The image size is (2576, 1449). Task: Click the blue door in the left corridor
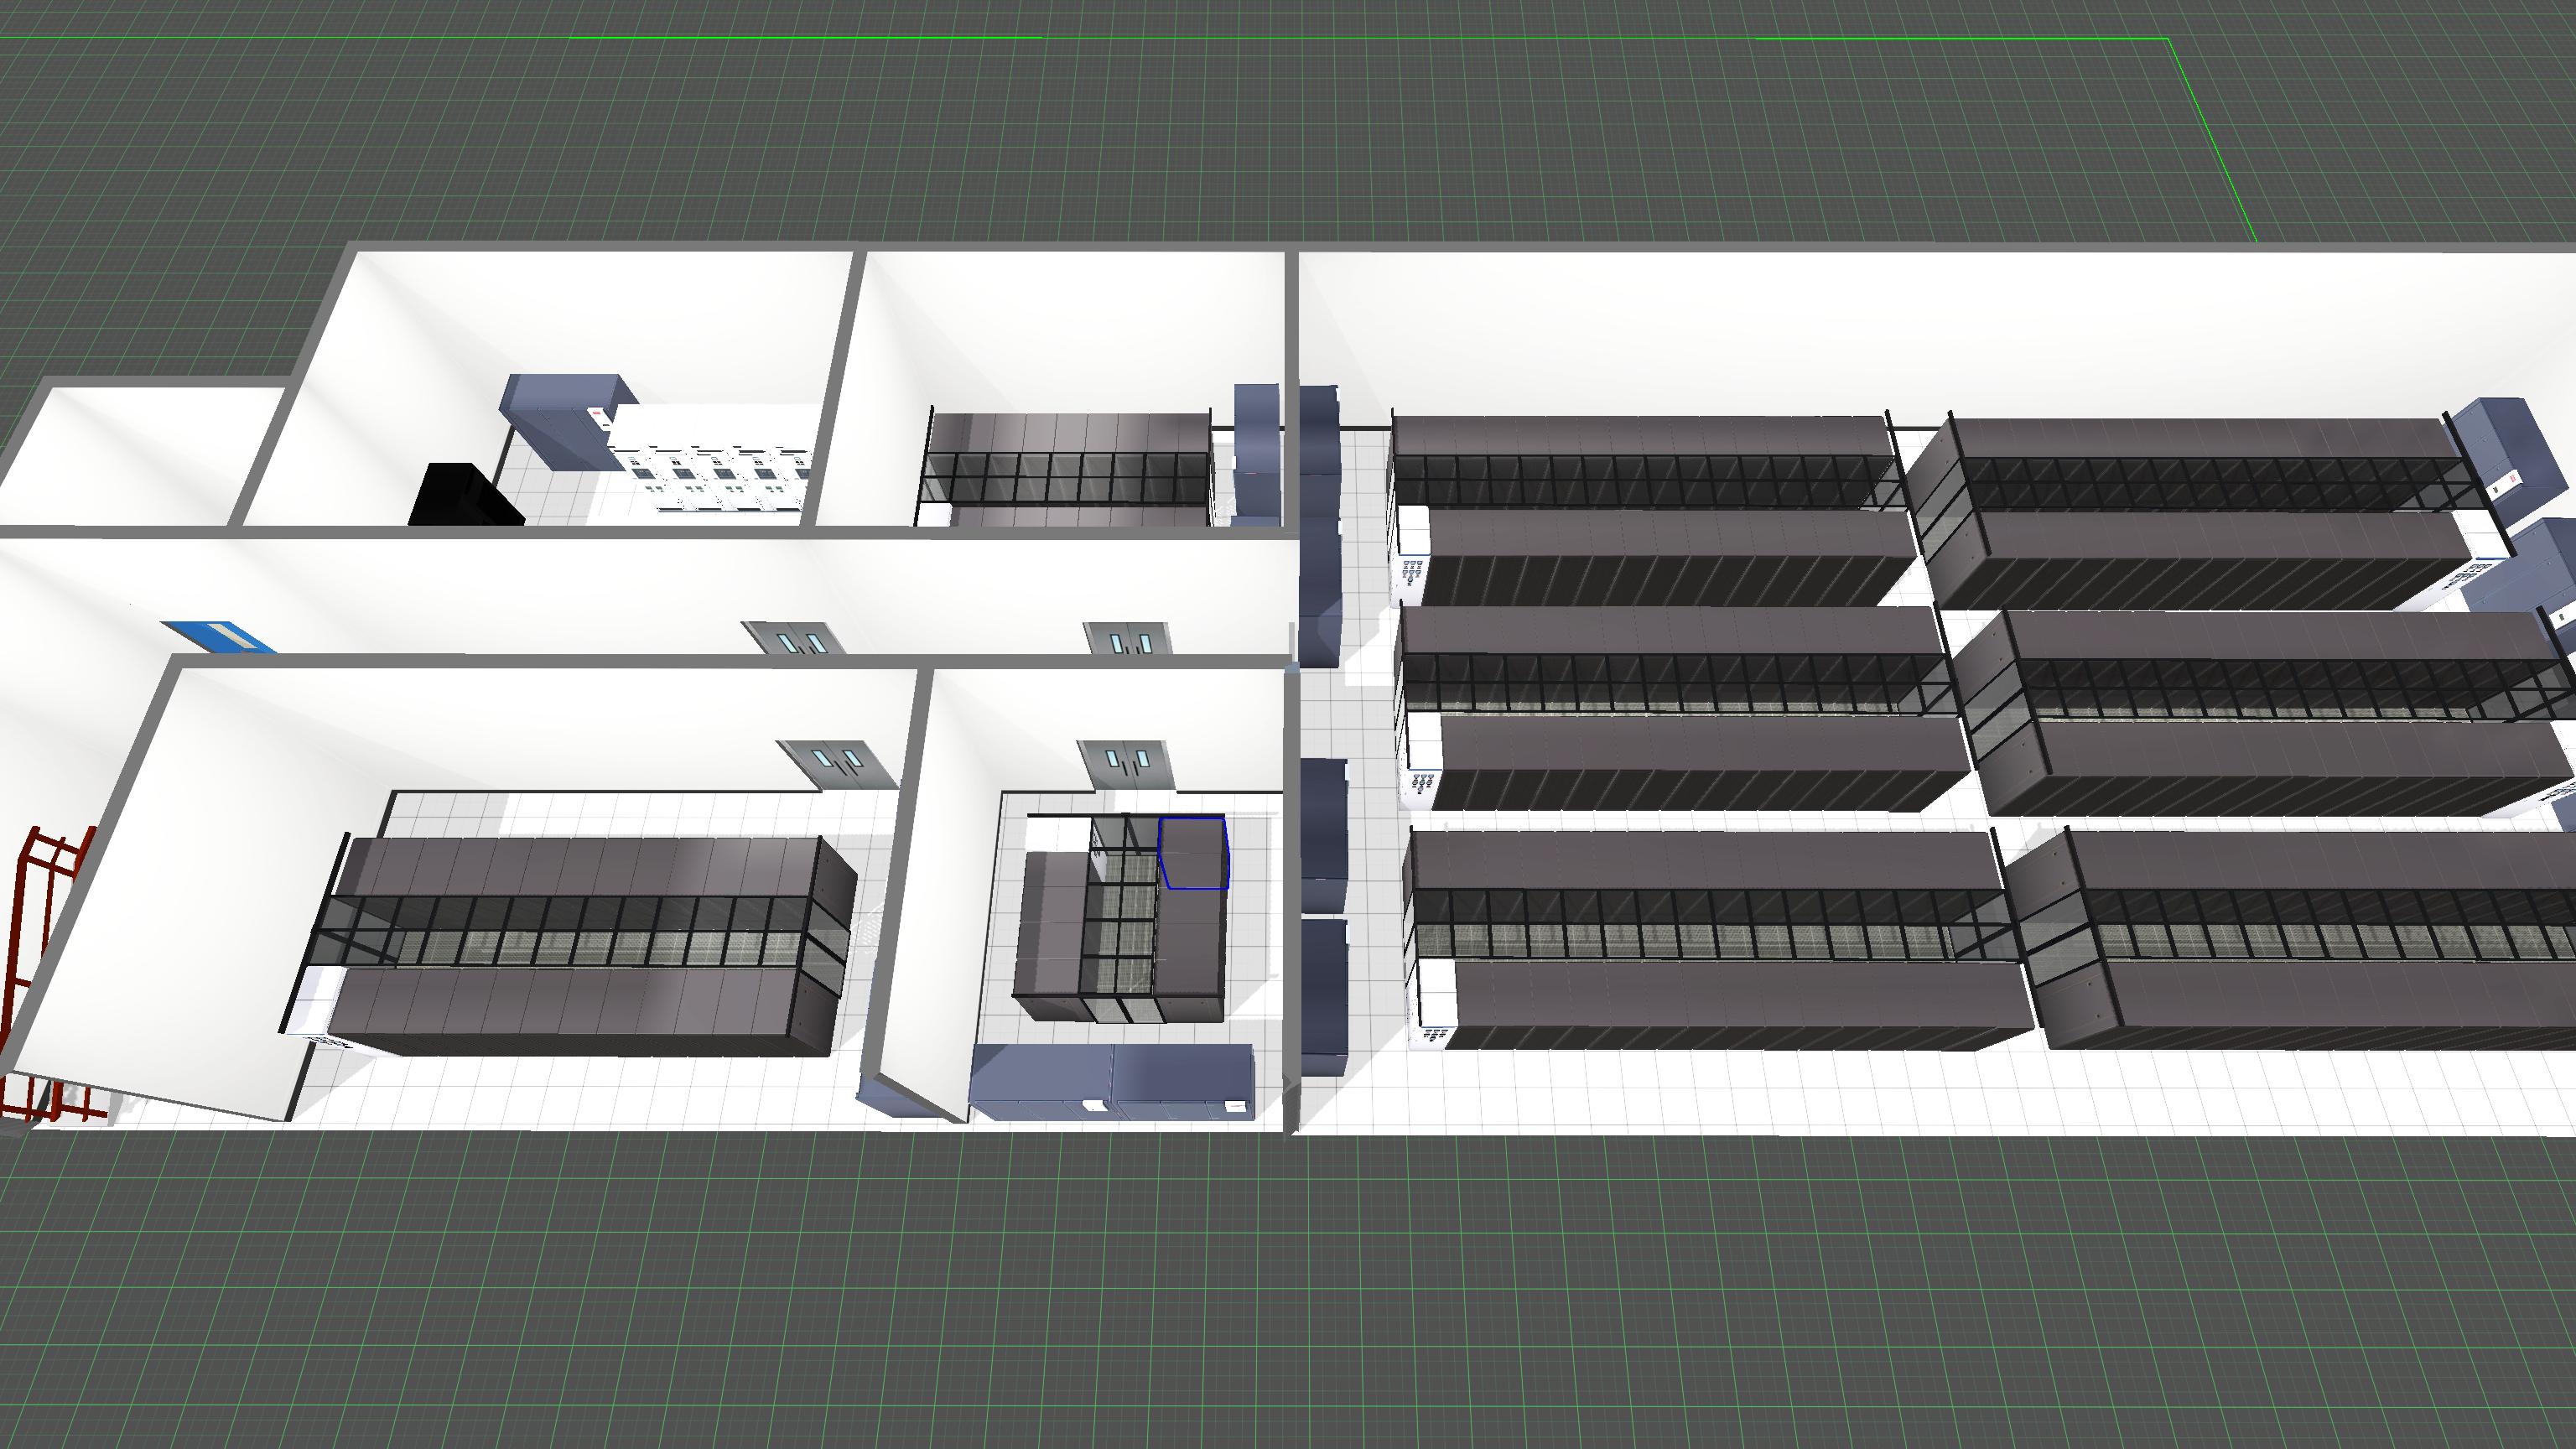[218, 636]
